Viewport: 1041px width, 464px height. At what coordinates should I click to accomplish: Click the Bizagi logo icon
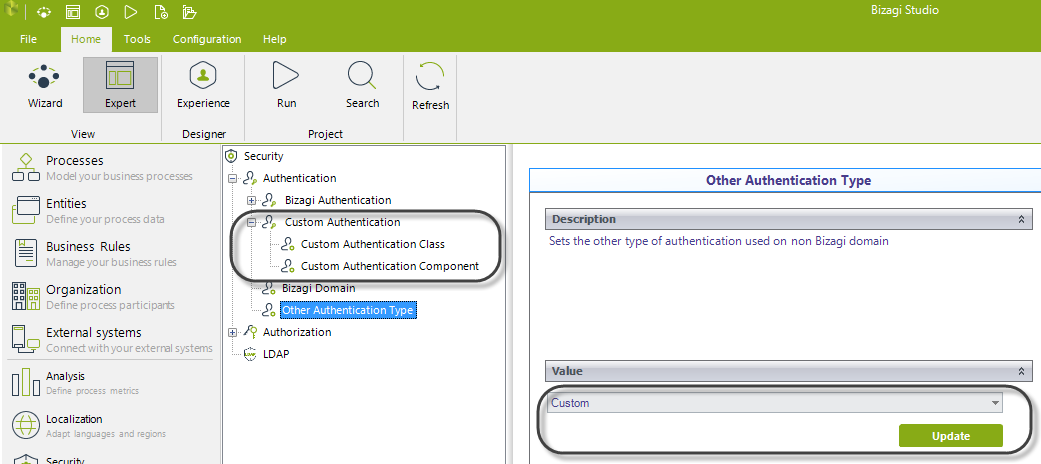[x=11, y=11]
